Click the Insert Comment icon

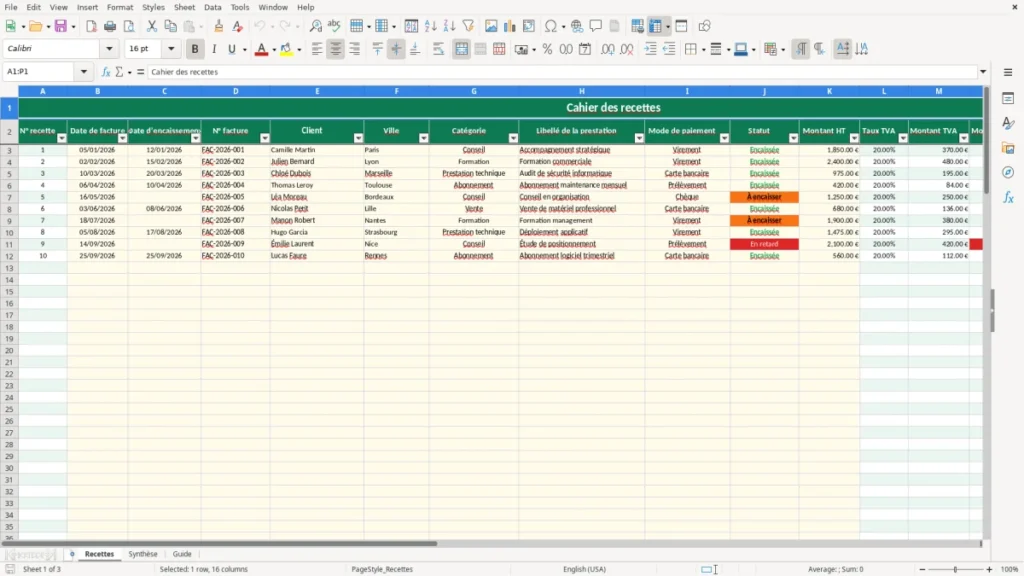tap(596, 26)
